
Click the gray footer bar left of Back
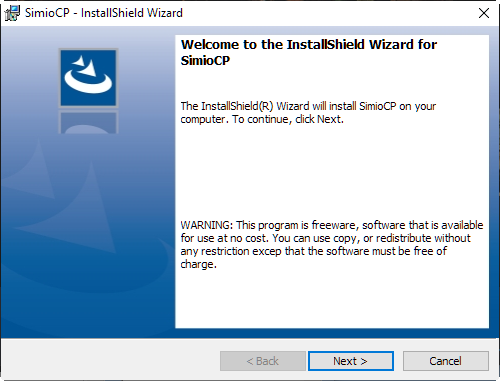110,361
